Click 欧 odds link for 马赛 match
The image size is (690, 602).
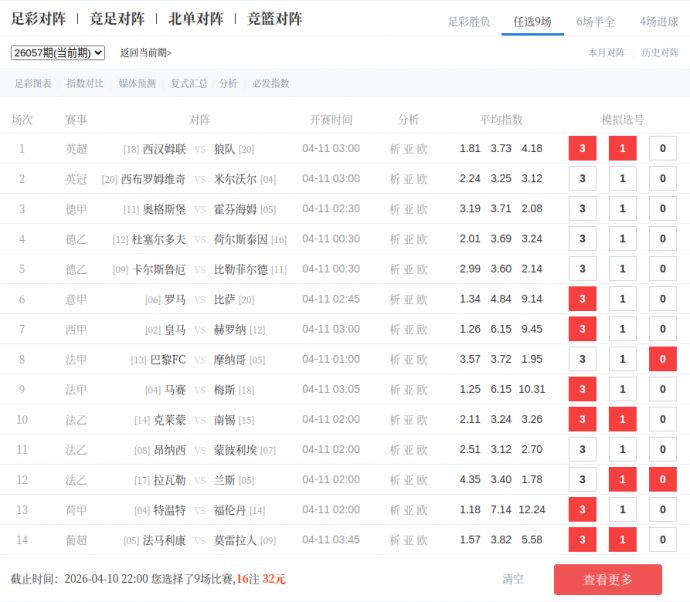click(422, 389)
